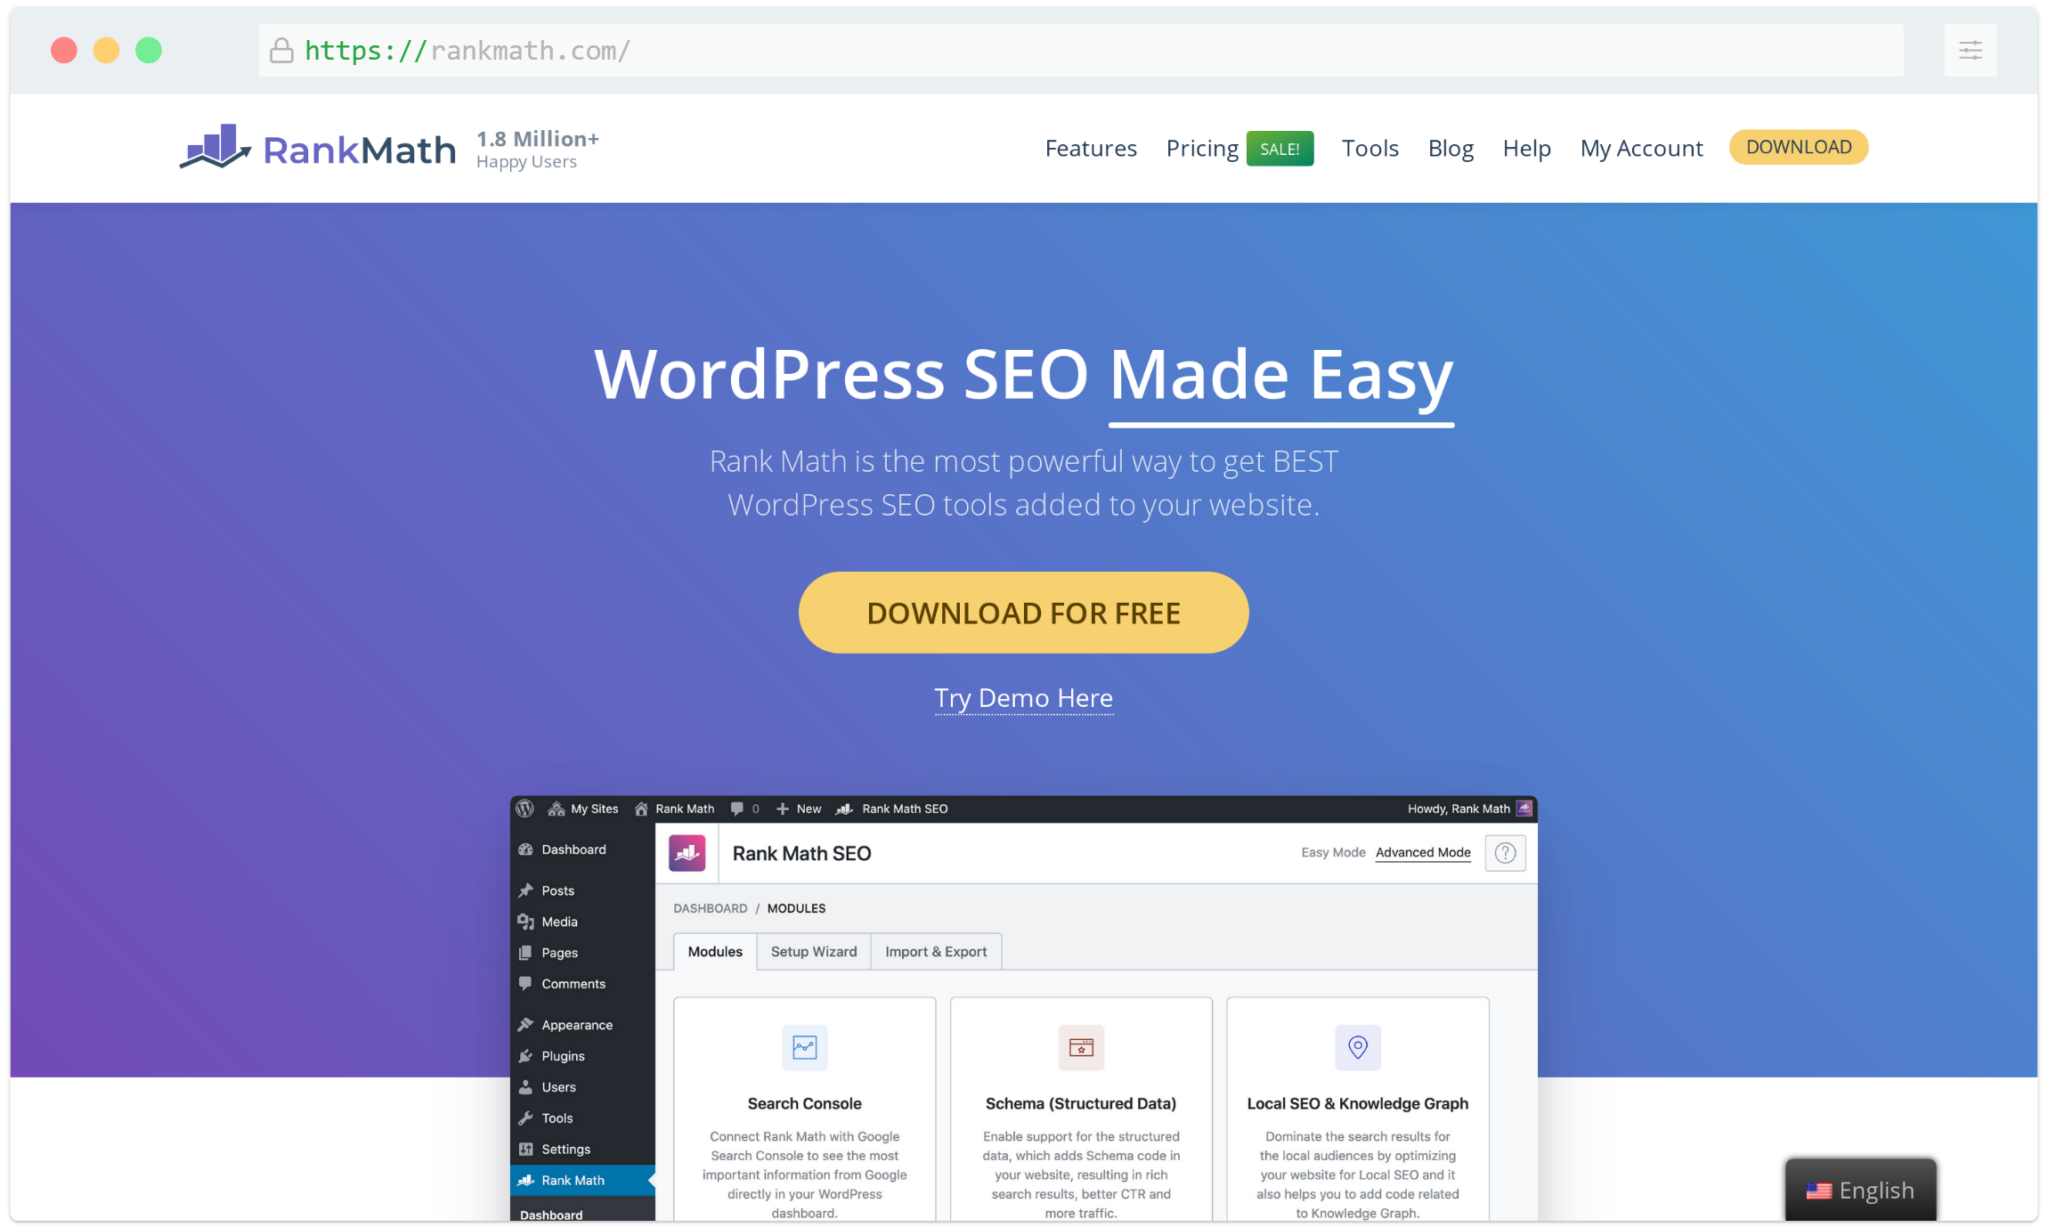Screen dimensions: 2048x1227
Task: Click the Schema Structured Data module icon
Action: pos(1081,1047)
